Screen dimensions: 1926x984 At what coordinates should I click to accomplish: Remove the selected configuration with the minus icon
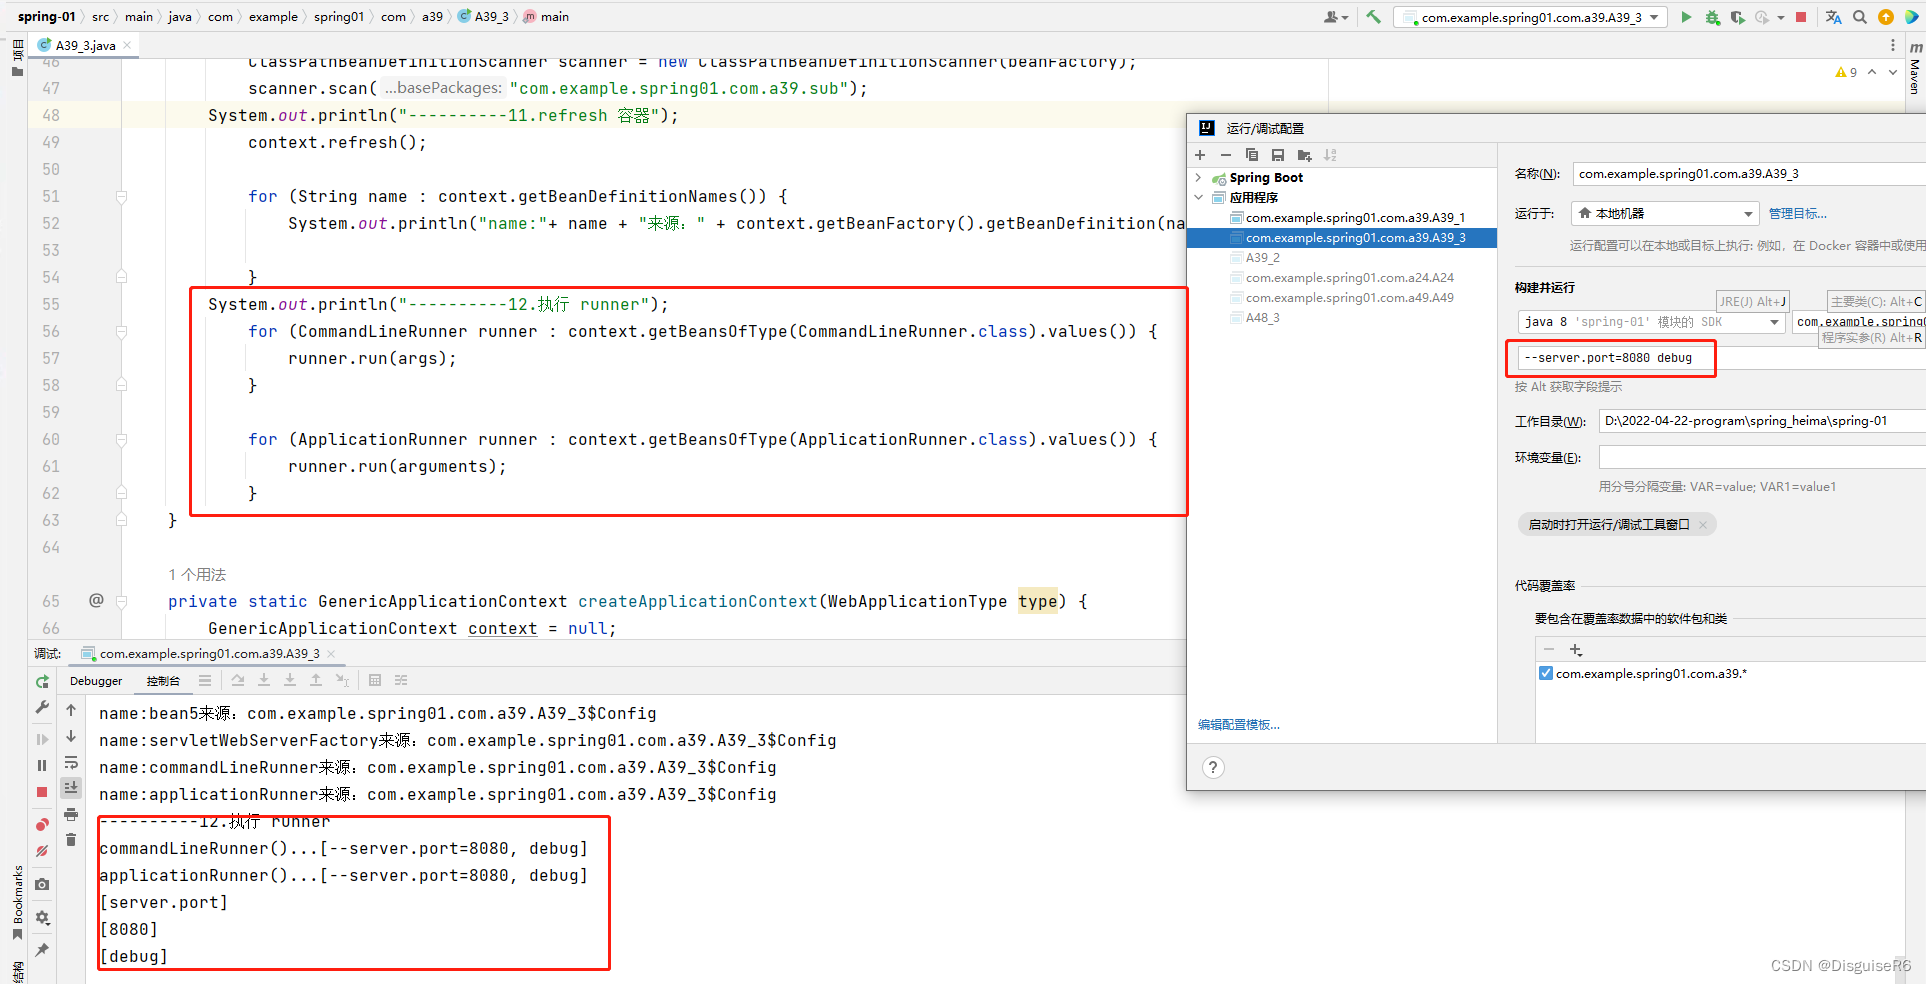[x=1226, y=155]
